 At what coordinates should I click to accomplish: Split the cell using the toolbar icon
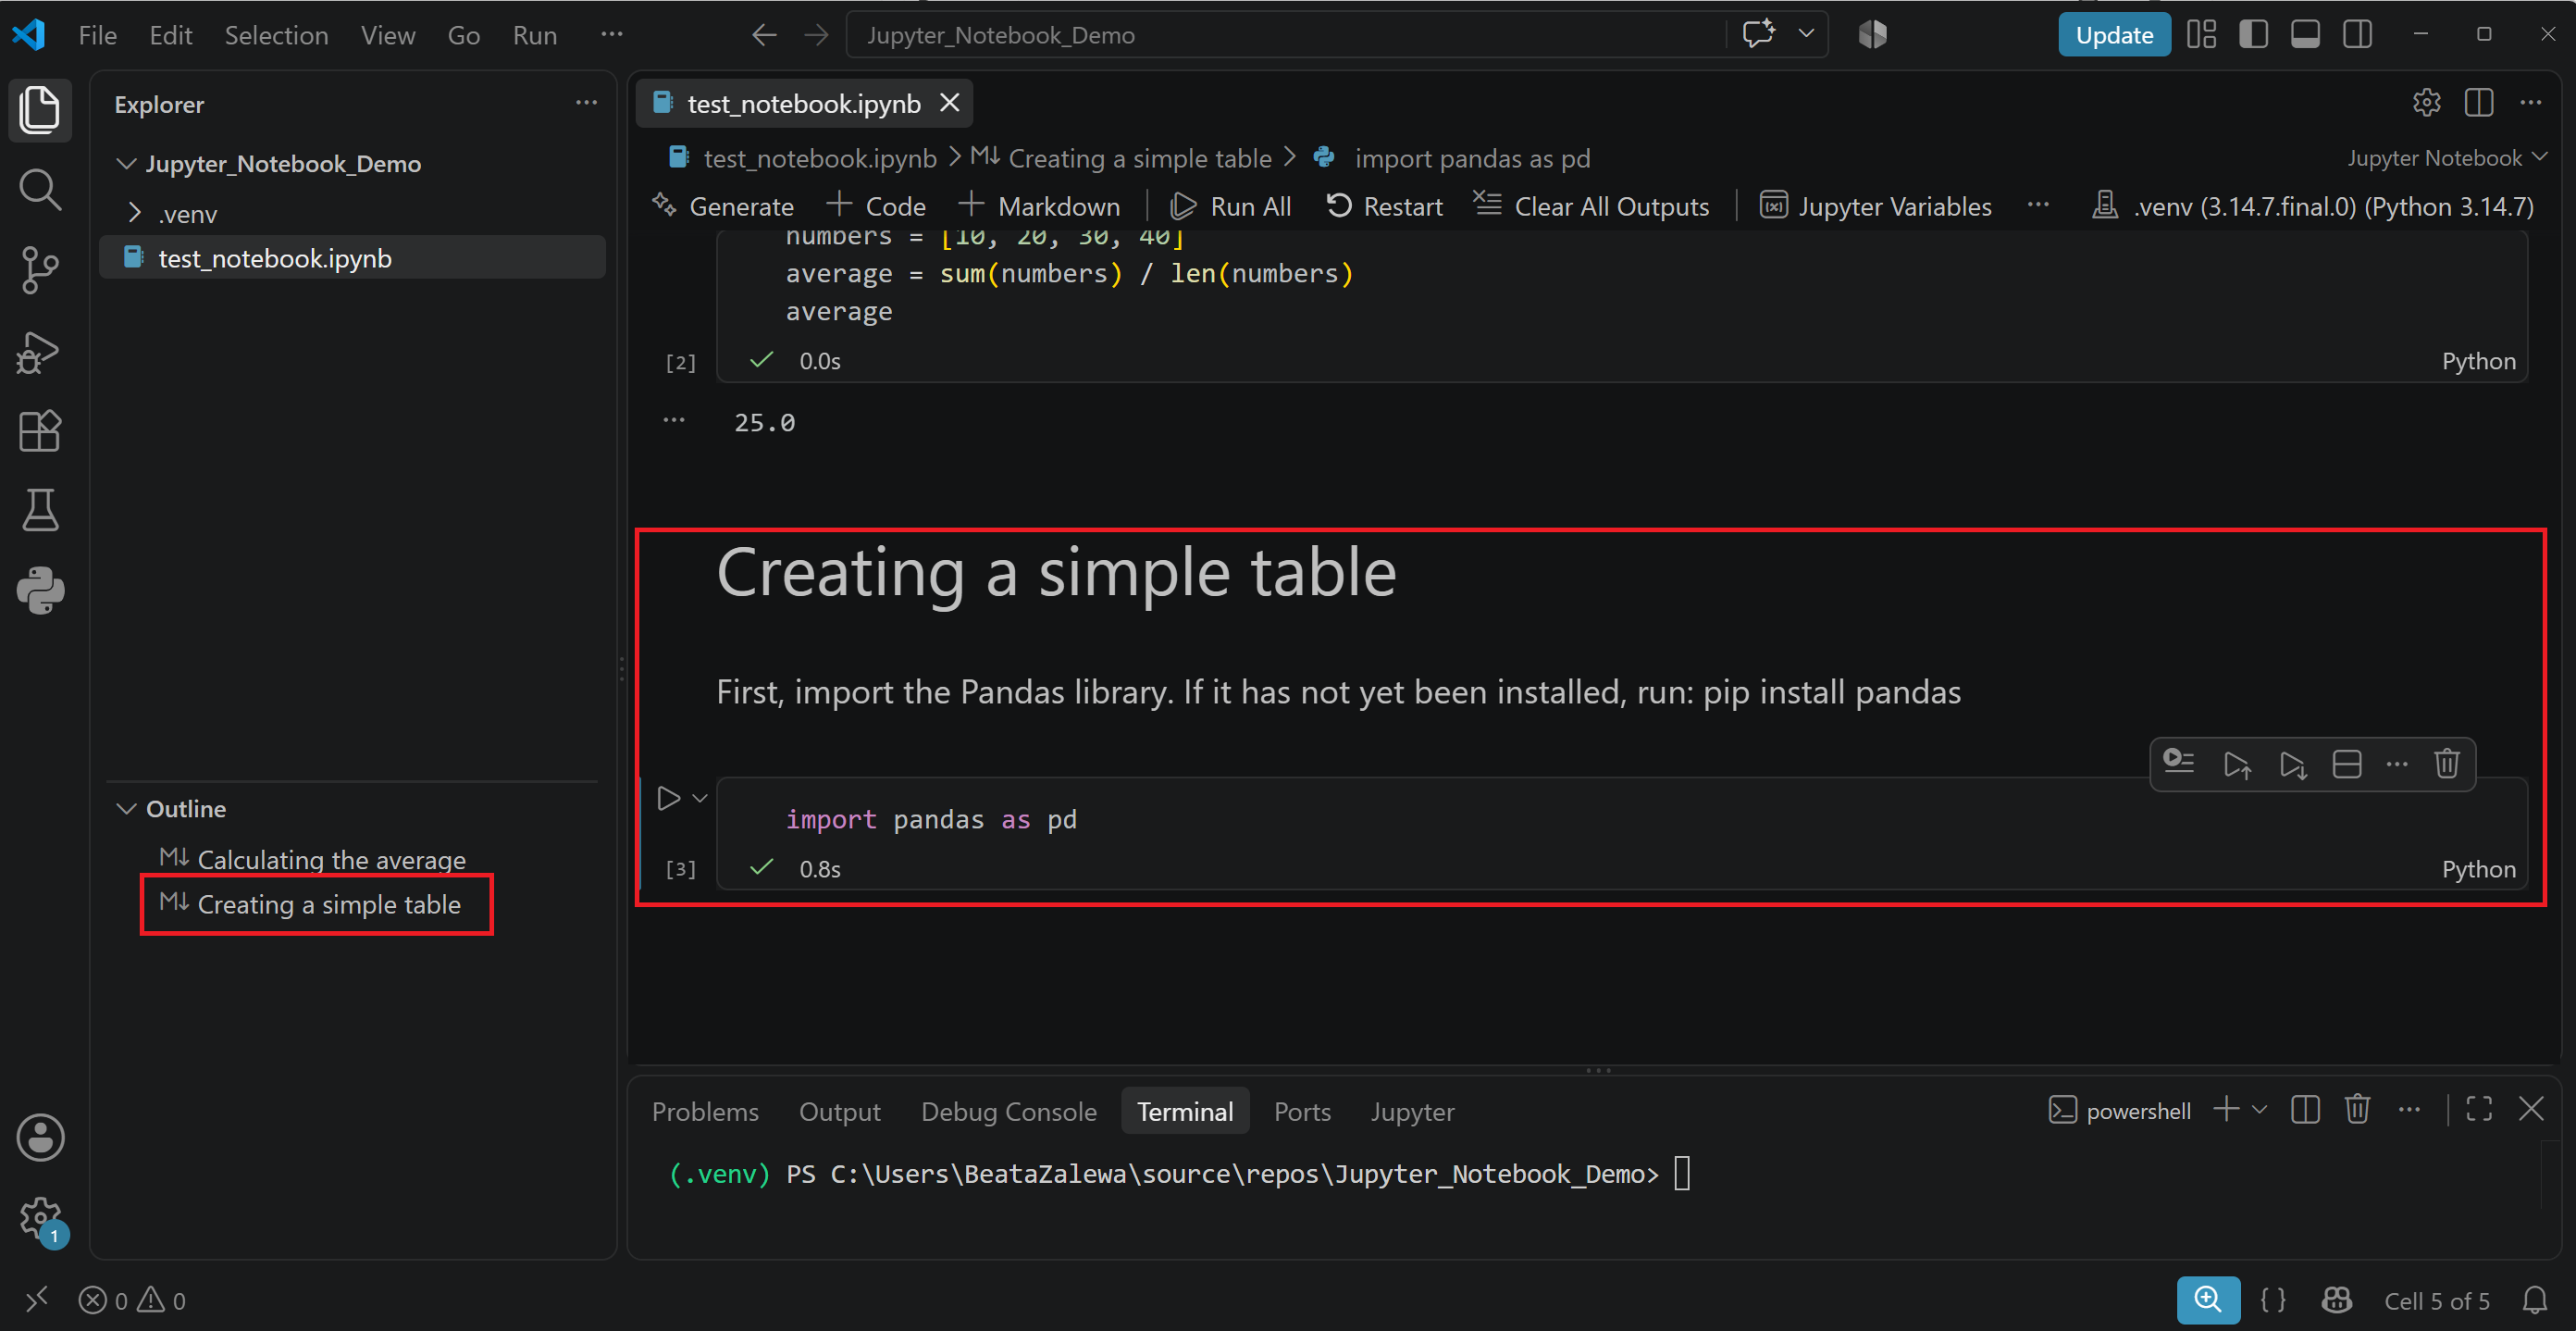point(2346,765)
